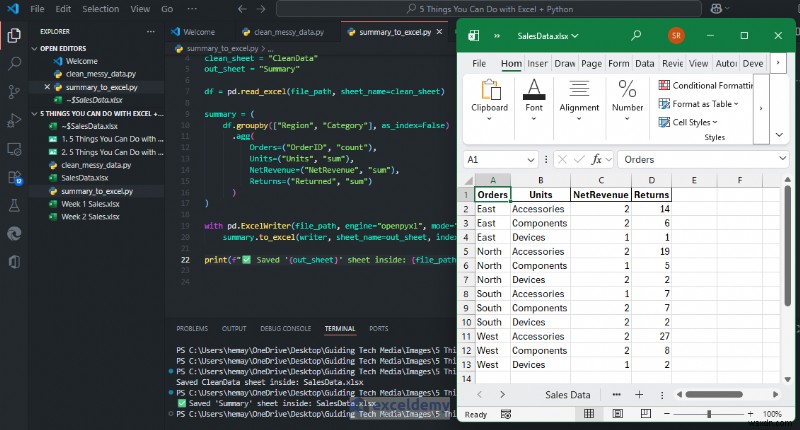Switch to the Debug Console tab

pyautogui.click(x=285, y=328)
